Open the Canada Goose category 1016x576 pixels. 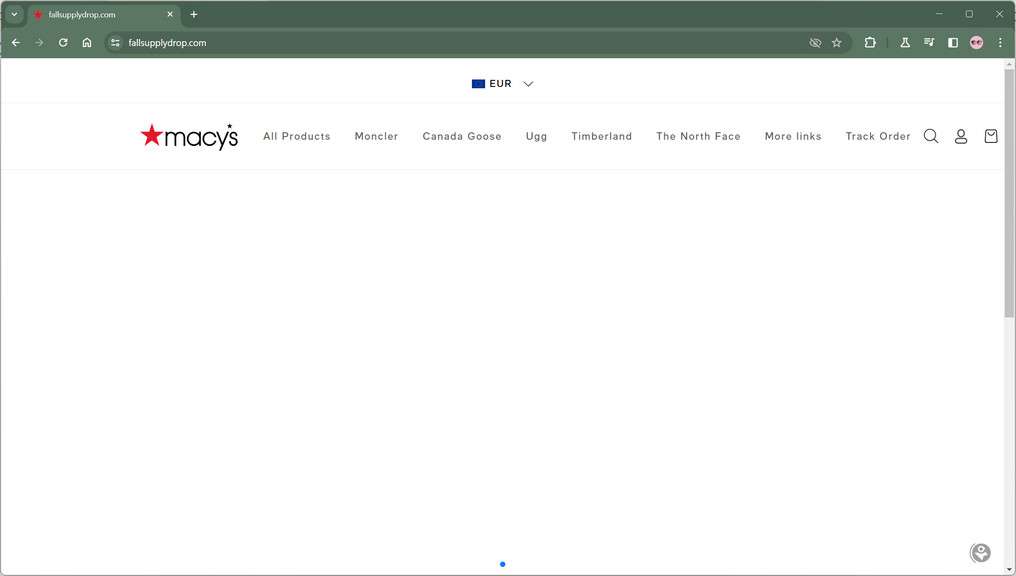point(462,136)
